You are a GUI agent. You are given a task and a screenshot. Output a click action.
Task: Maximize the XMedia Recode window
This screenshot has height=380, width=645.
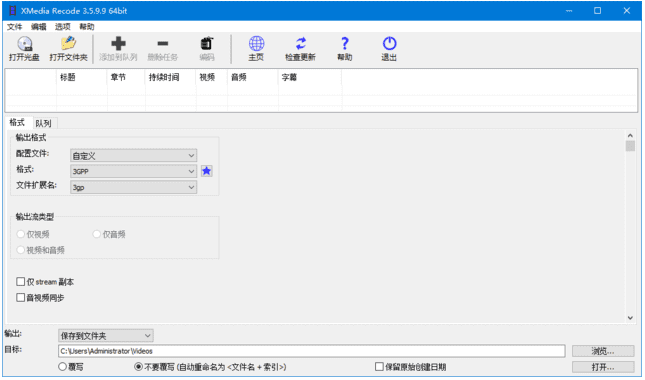[x=598, y=11]
